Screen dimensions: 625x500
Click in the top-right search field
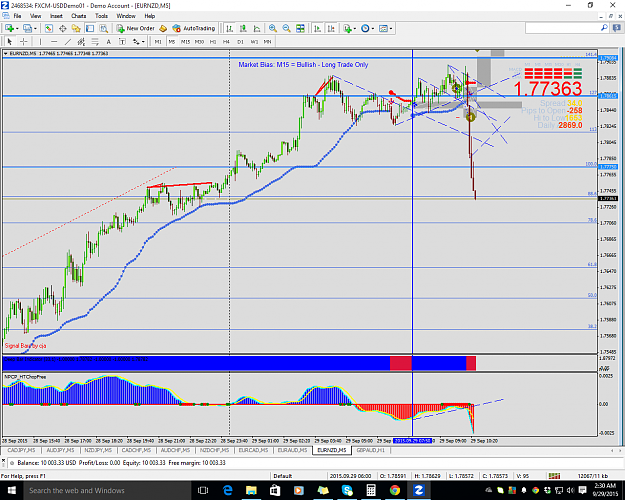[562, 28]
